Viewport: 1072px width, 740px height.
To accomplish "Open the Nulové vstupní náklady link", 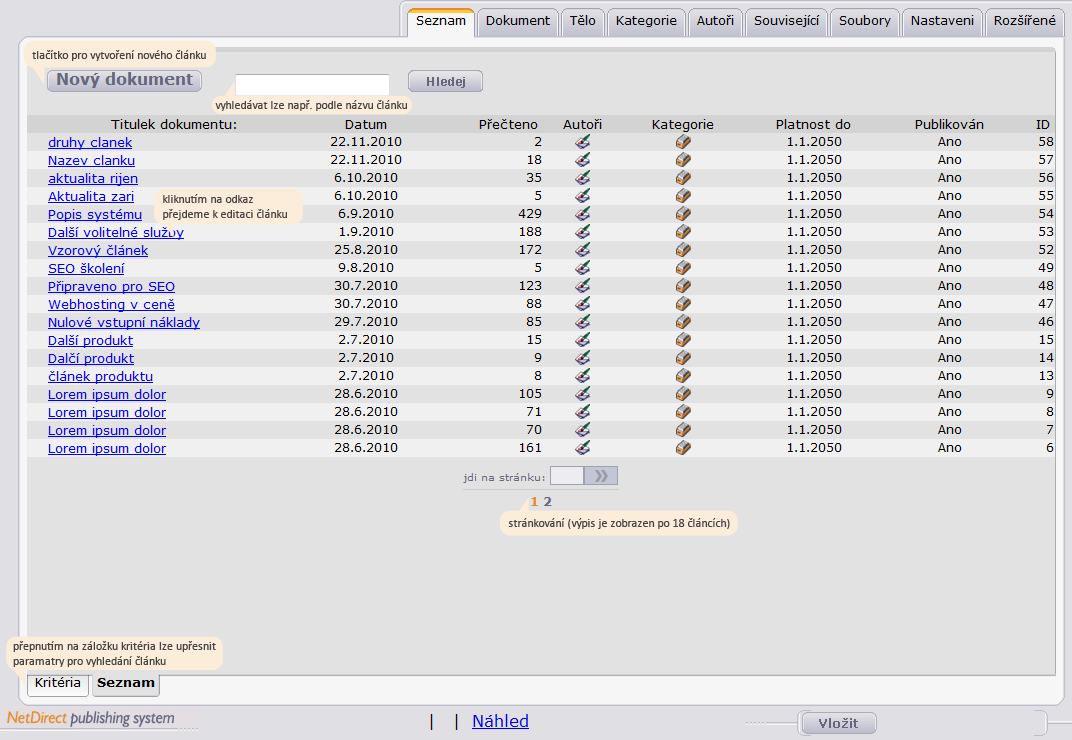I will [x=124, y=322].
